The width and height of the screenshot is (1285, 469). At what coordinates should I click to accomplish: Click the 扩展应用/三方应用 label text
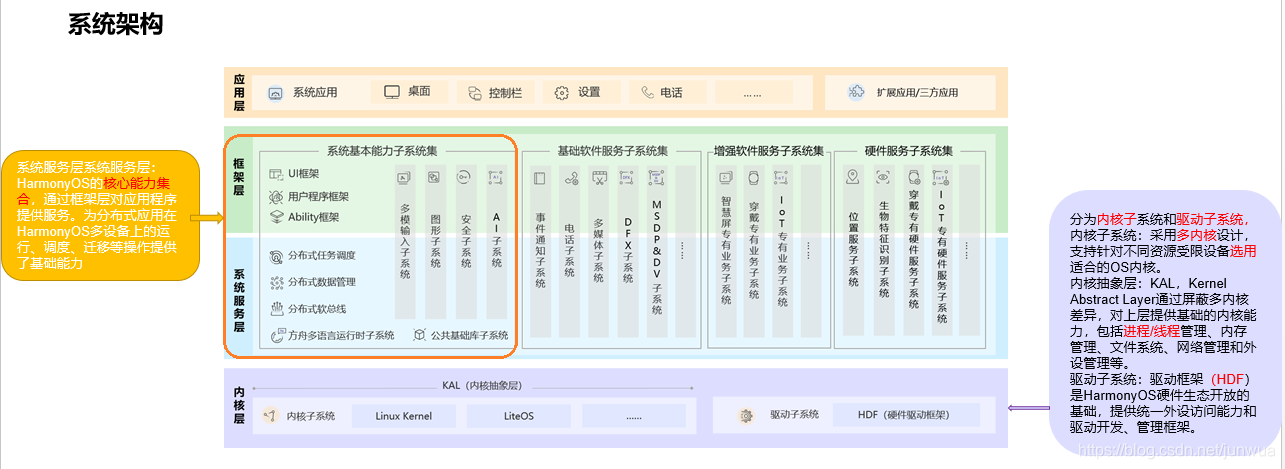pos(917,93)
